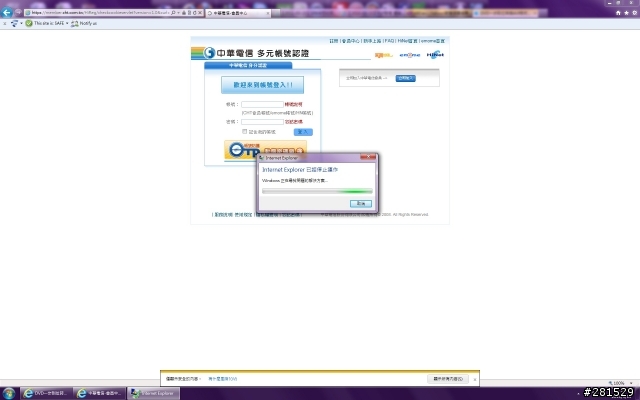Open the emome header link at far right
This screenshot has height=400, width=640.
[x=433, y=41]
